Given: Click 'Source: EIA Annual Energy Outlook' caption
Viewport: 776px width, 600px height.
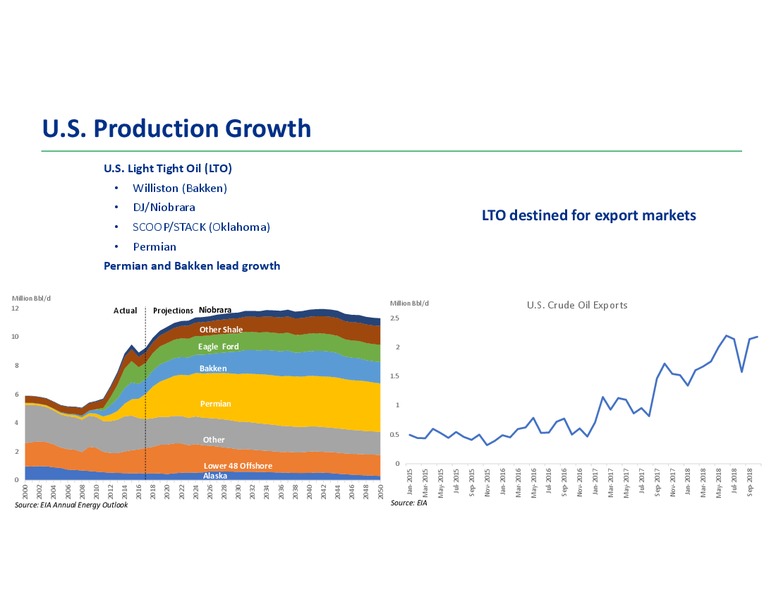Looking at the screenshot, I should tap(71, 505).
